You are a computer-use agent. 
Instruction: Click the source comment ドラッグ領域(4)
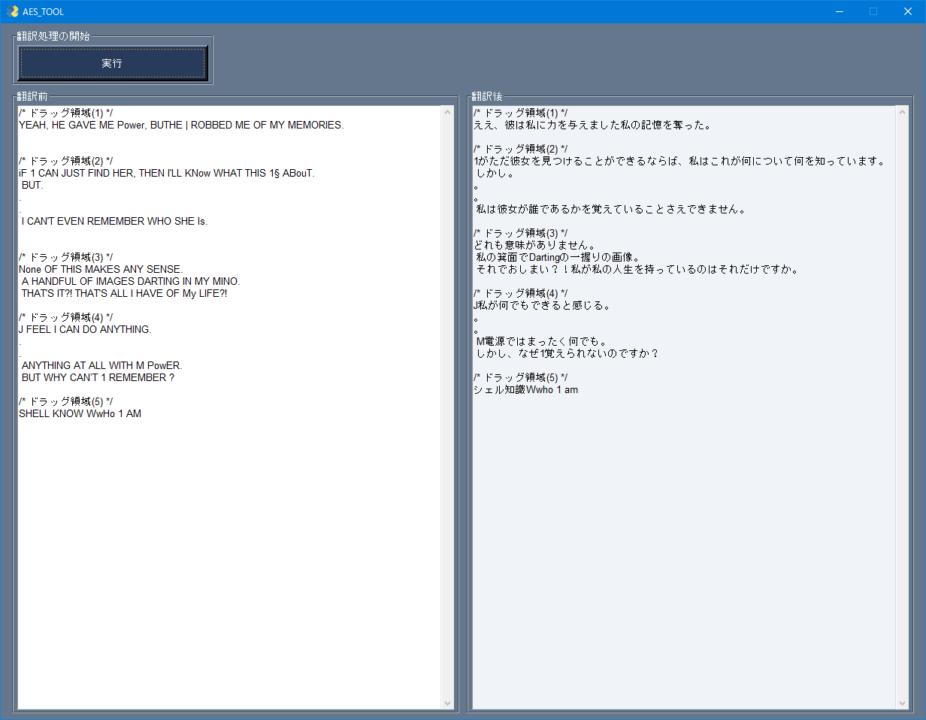pyautogui.click(x=66, y=317)
